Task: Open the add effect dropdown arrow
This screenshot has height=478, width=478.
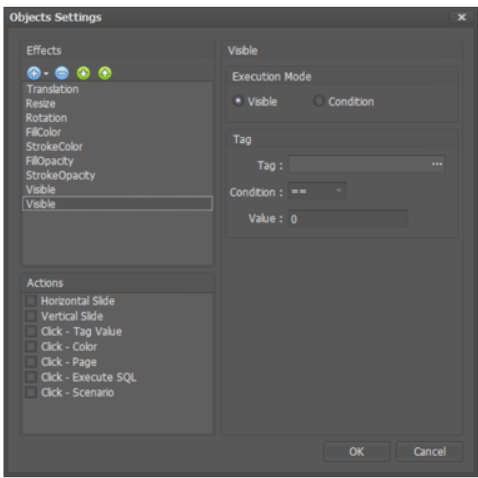Action: 46,74
